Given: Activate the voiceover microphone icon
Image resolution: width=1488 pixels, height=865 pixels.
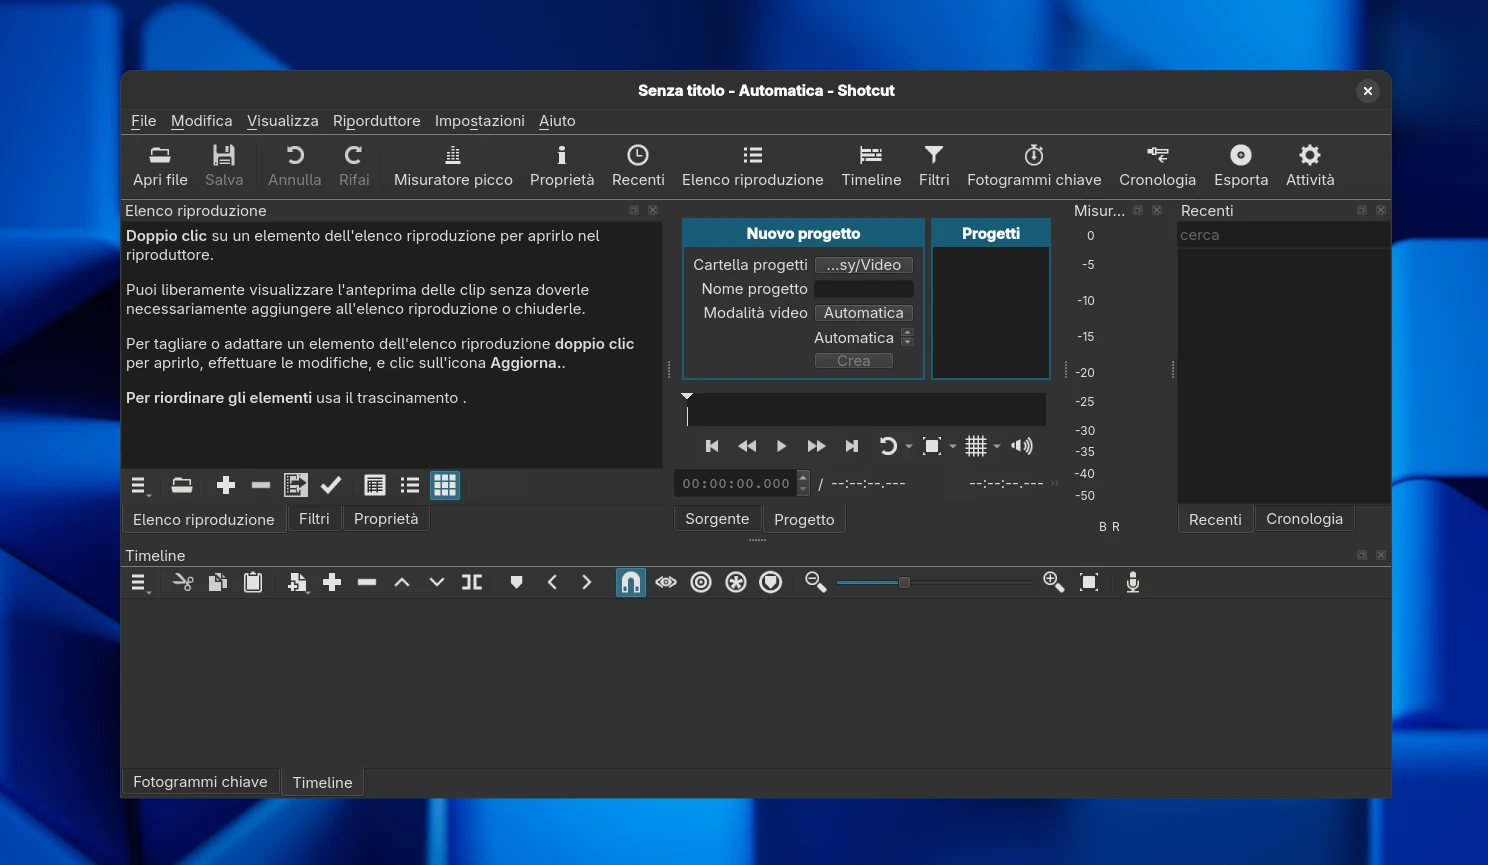Looking at the screenshot, I should click(1133, 582).
